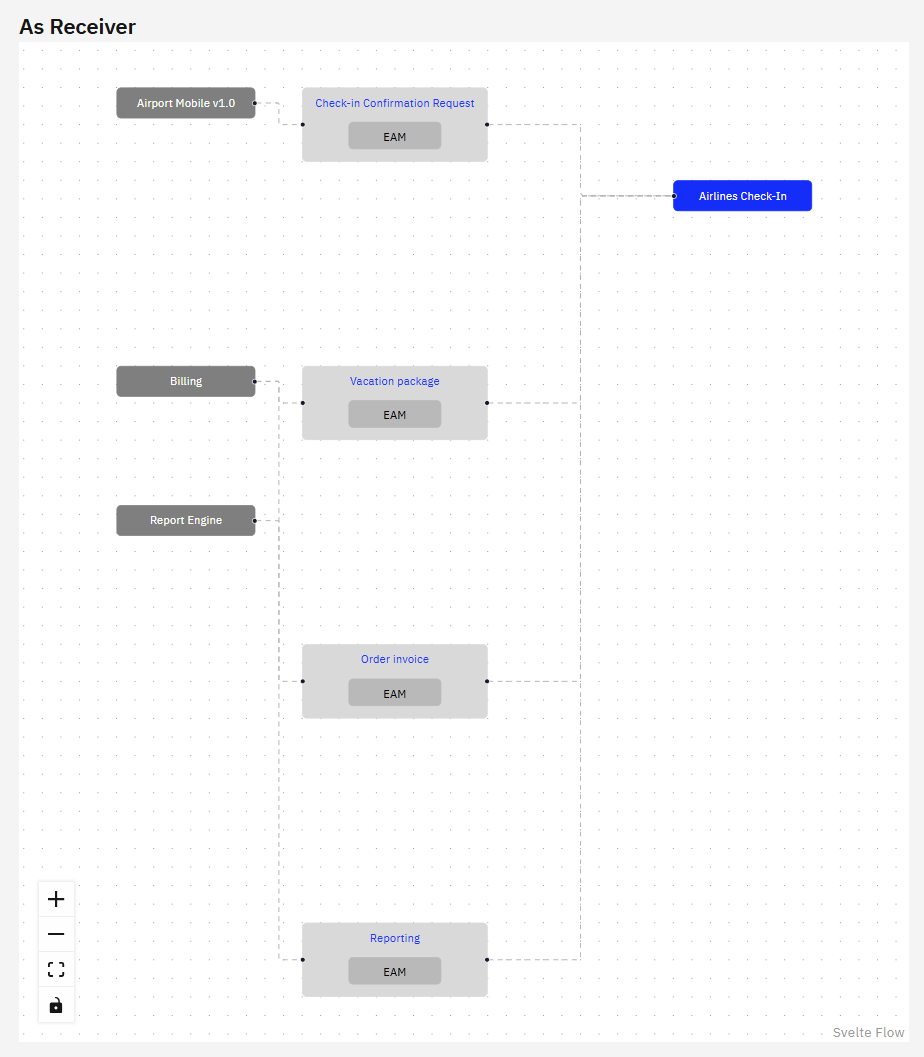This screenshot has width=924, height=1057.
Task: Click the Report Engine node
Action: pyautogui.click(x=186, y=520)
